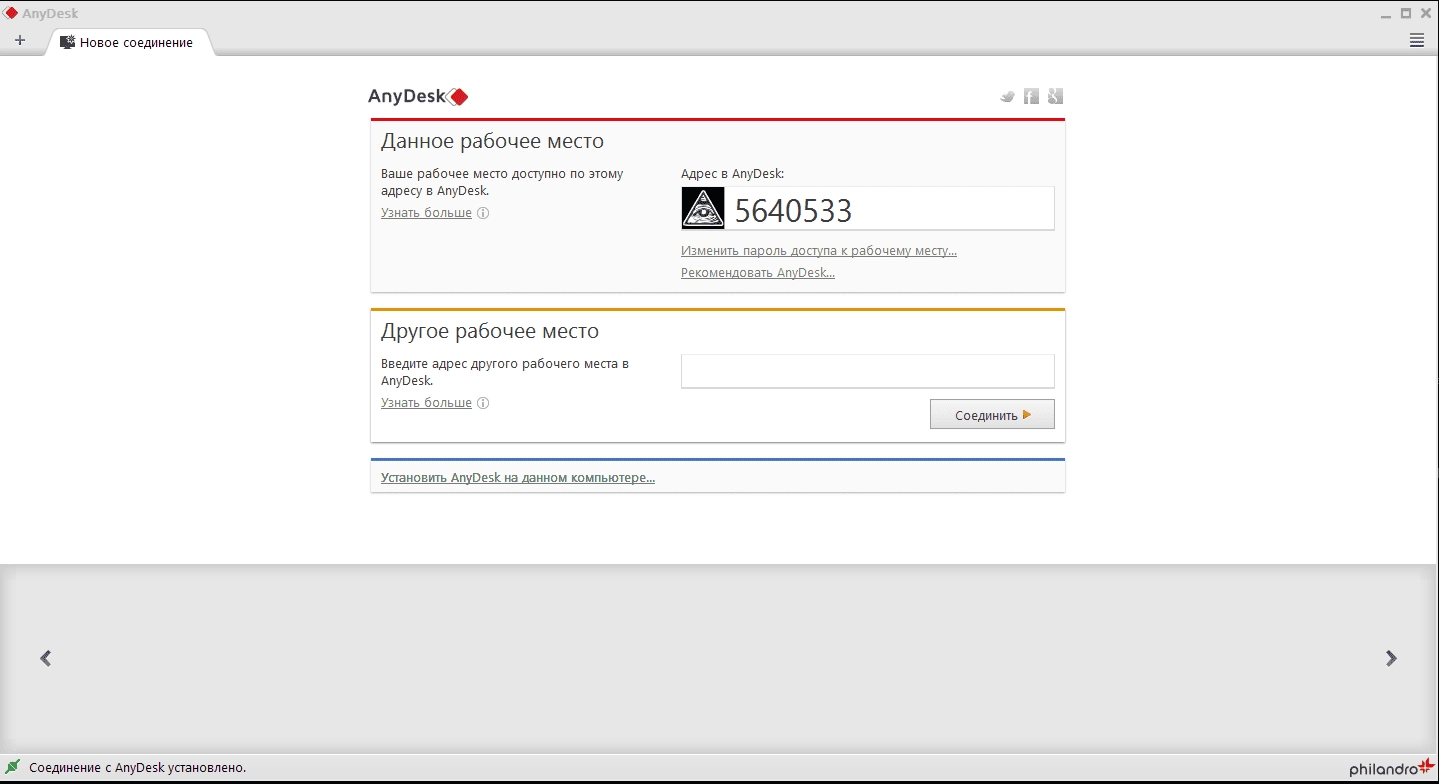Viewport: 1439px width, 784px height.
Task: Minimize the AnyDesk window
Action: click(x=1386, y=14)
